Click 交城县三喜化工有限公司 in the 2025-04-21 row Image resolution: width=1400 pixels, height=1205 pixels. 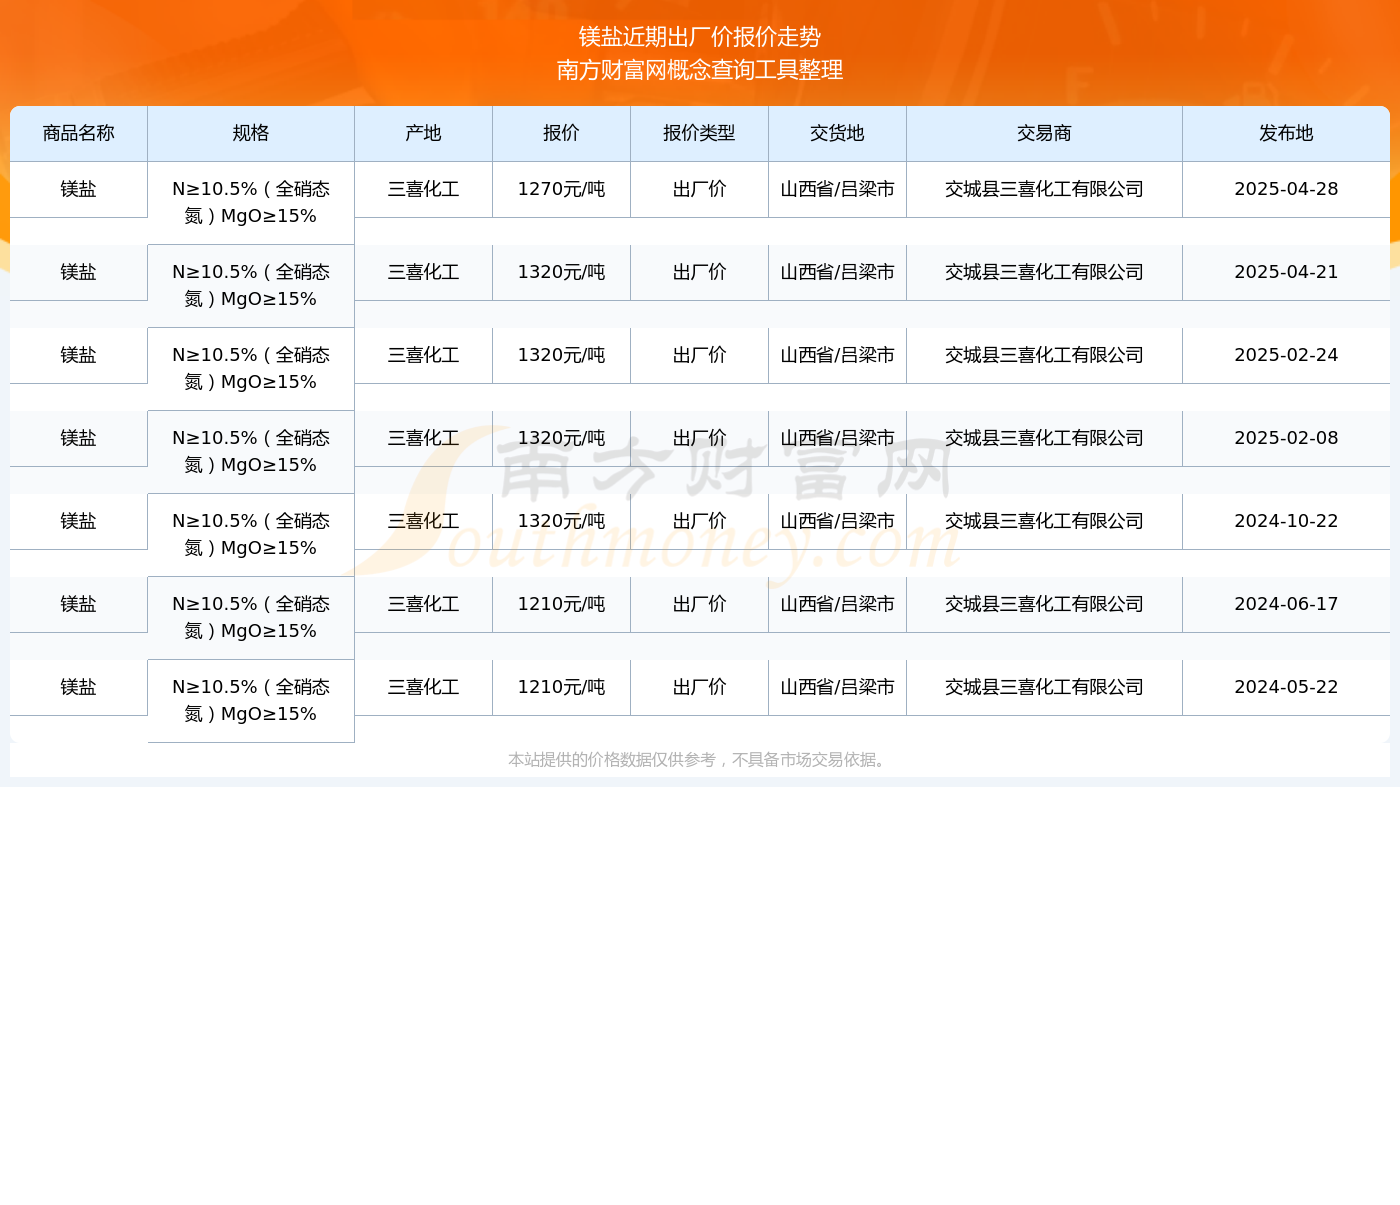click(1045, 272)
